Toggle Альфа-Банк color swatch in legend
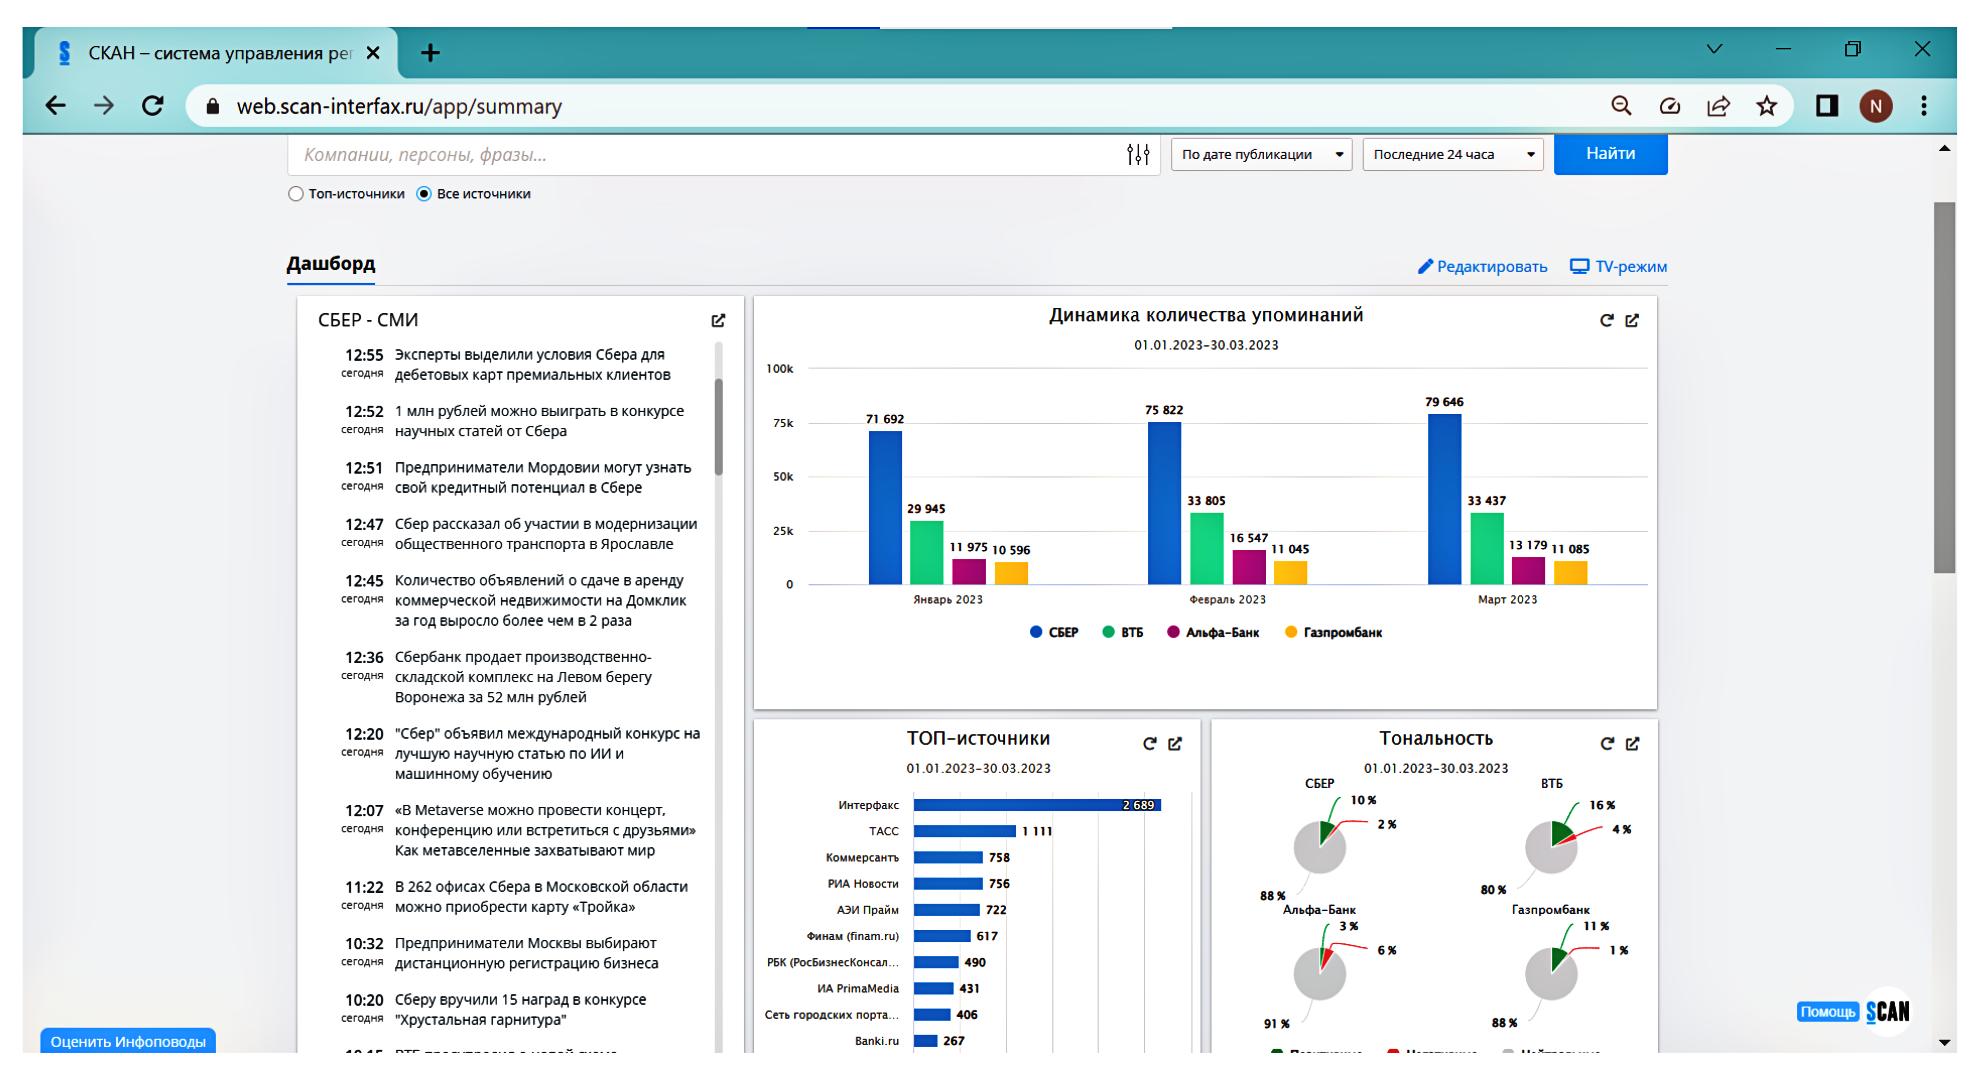This screenshot has width=1980, height=1080. coord(1173,632)
